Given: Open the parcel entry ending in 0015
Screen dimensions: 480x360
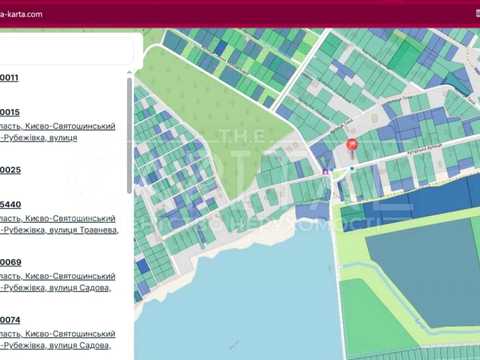Looking at the screenshot, I should coord(10,112).
